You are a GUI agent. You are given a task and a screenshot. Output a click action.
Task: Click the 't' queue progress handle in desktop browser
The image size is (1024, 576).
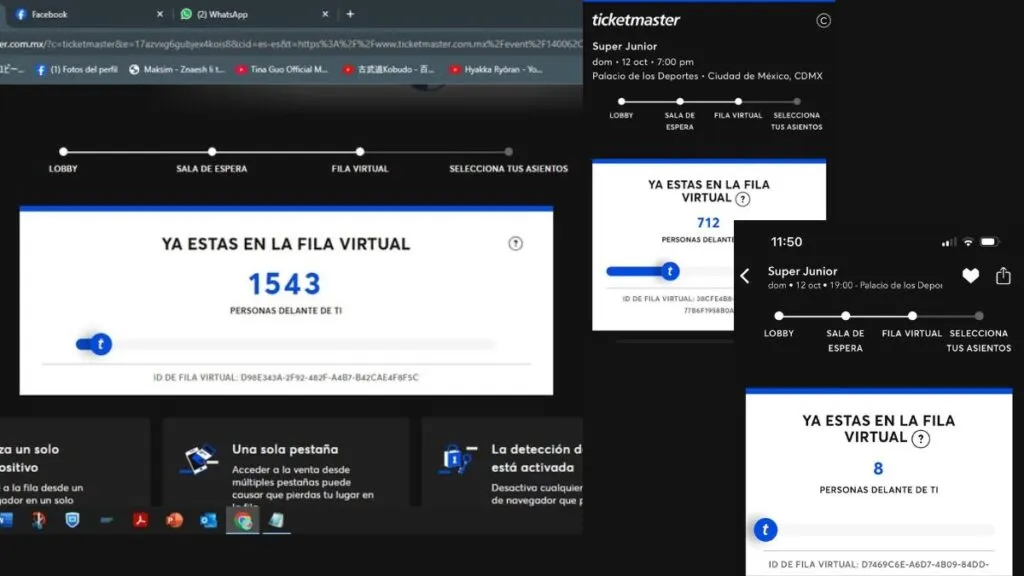(x=100, y=344)
